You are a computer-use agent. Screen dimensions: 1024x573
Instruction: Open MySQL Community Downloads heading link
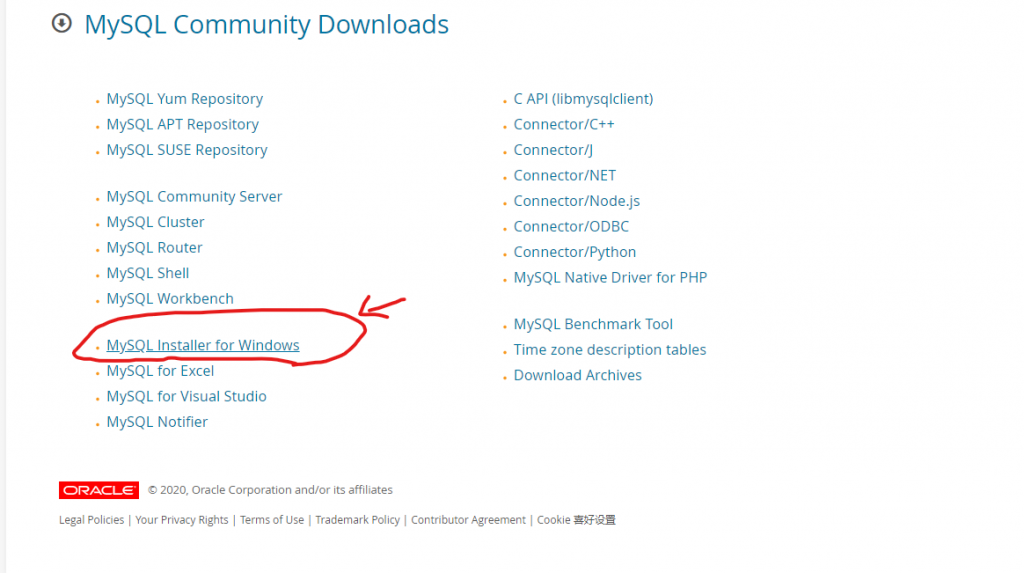[266, 25]
